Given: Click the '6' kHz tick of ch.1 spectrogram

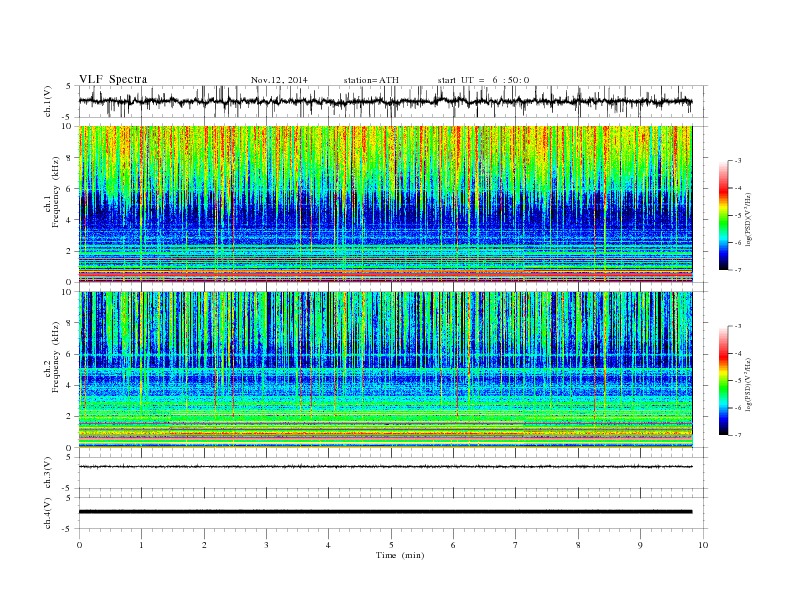Looking at the screenshot, I should point(70,189).
